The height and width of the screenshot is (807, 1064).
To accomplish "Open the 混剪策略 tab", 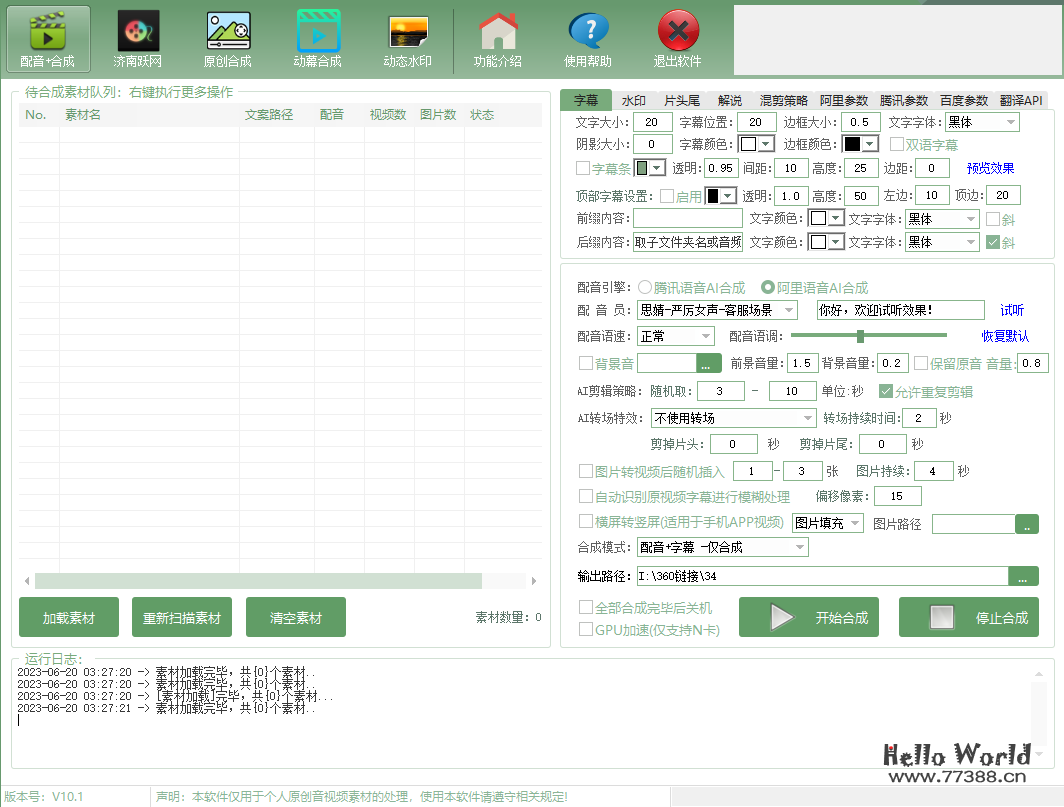I will [785, 100].
